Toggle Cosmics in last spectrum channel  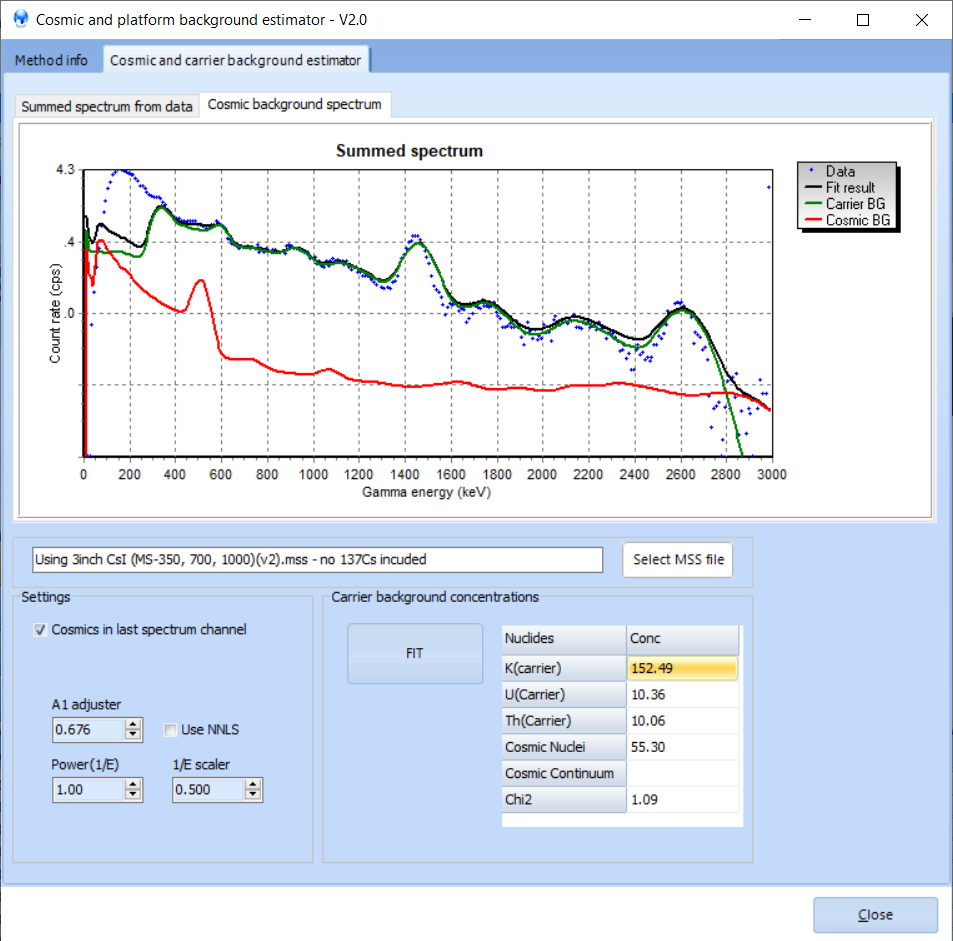pos(41,630)
